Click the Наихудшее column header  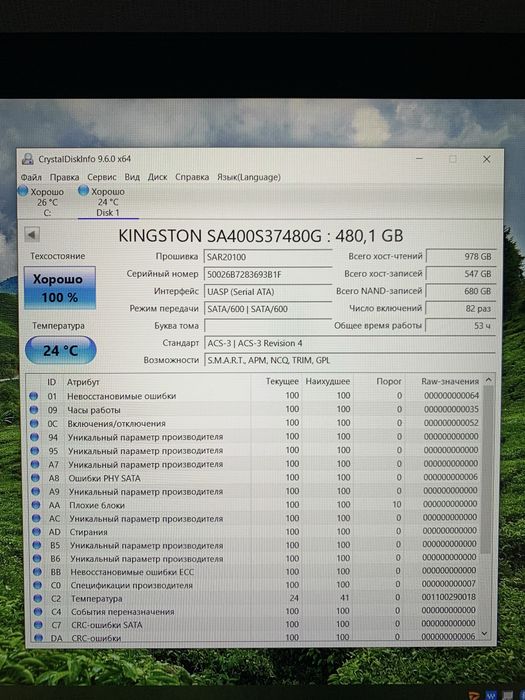click(328, 382)
